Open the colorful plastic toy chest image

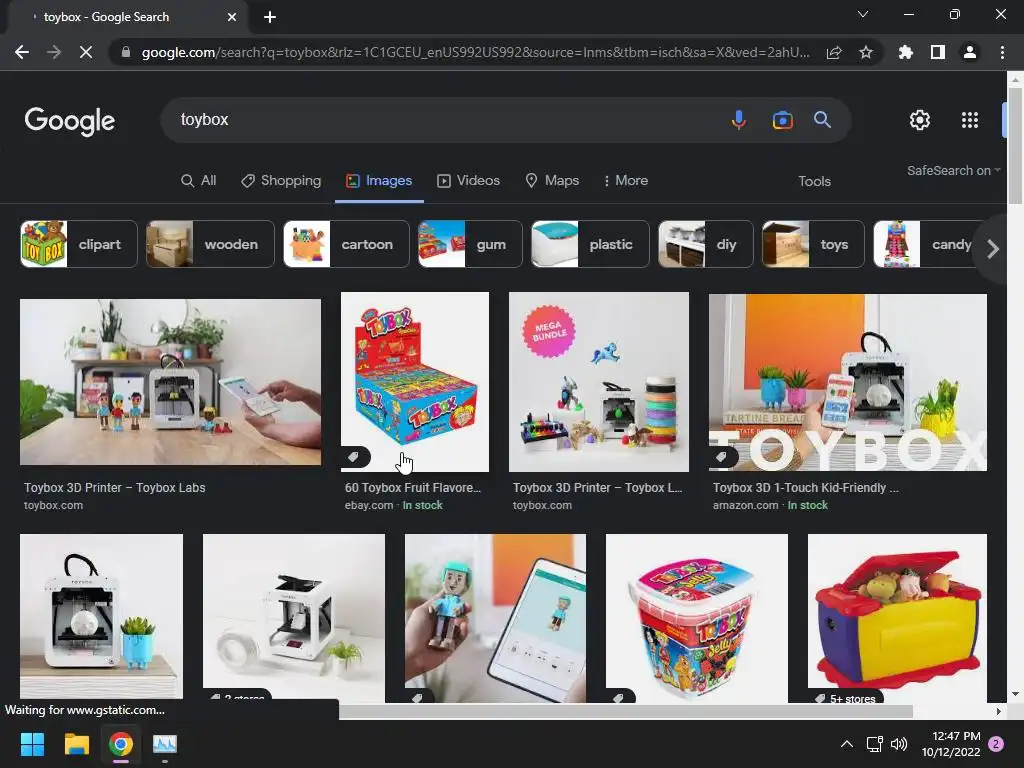pos(897,618)
